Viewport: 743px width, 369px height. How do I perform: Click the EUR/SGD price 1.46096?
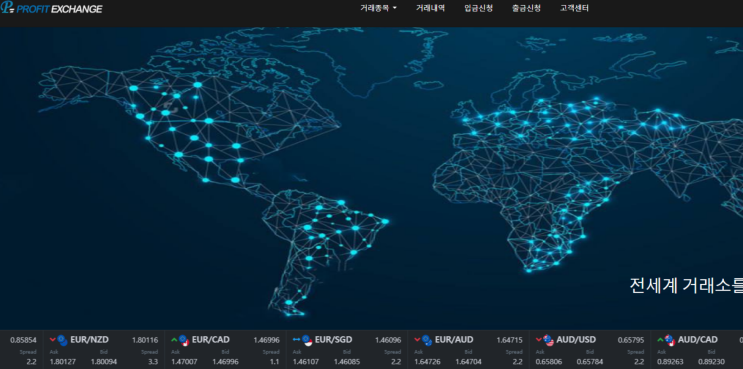(x=388, y=340)
